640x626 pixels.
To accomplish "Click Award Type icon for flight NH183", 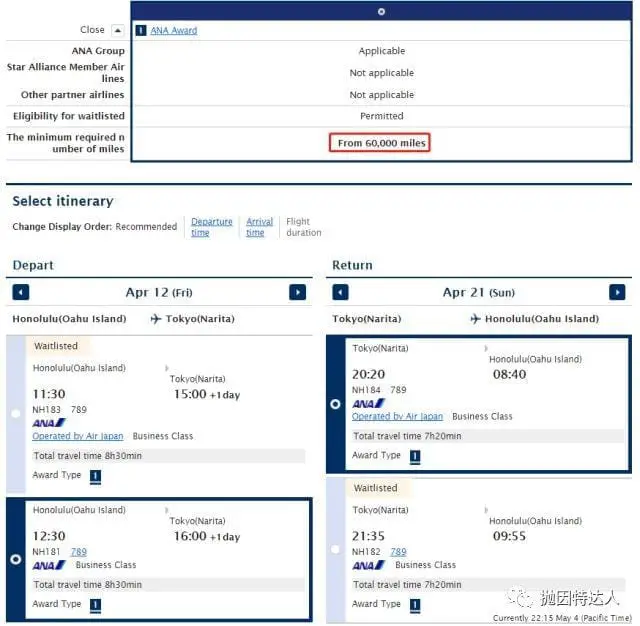I will click(x=96, y=476).
